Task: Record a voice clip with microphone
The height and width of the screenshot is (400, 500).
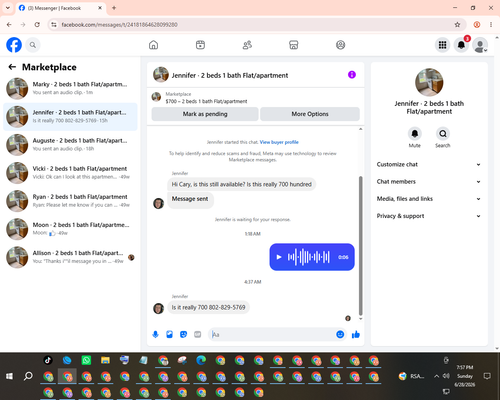Action: click(x=155, y=334)
